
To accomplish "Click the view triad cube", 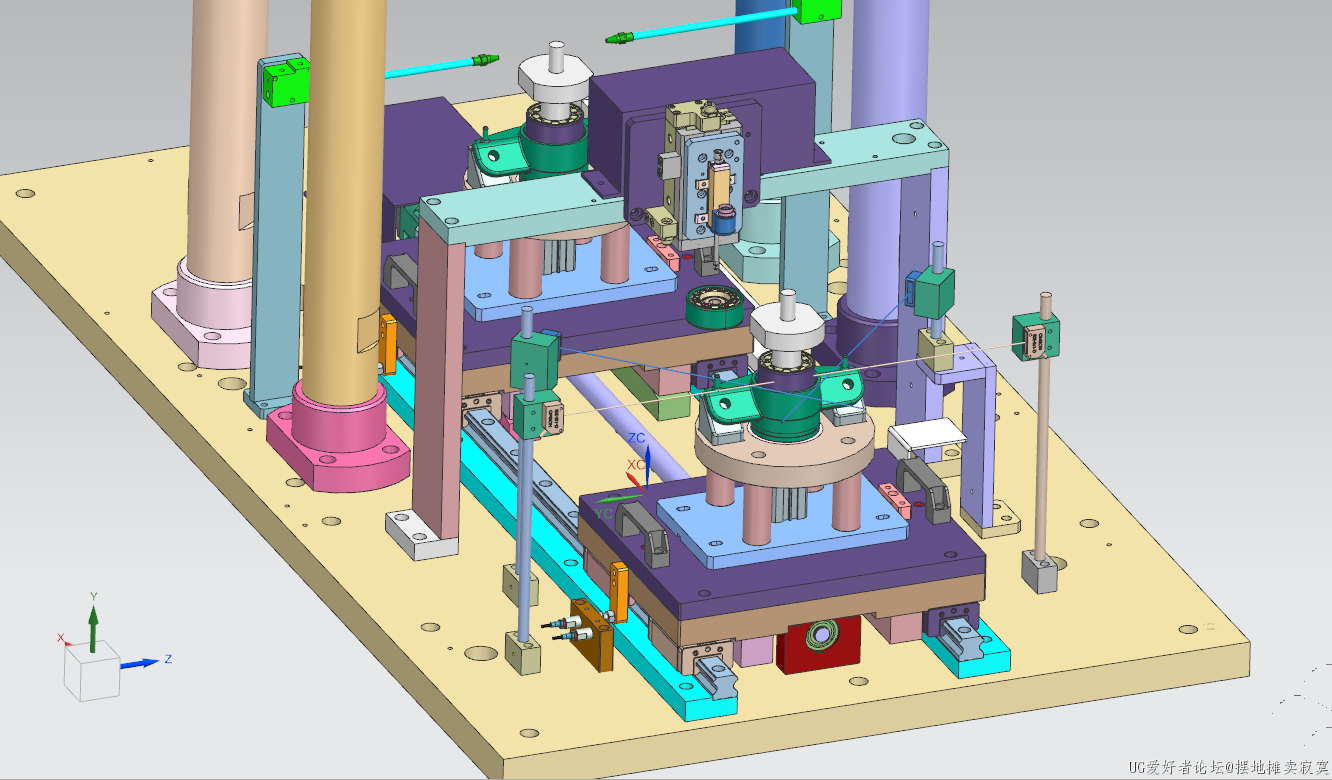I will pyautogui.click(x=93, y=672).
